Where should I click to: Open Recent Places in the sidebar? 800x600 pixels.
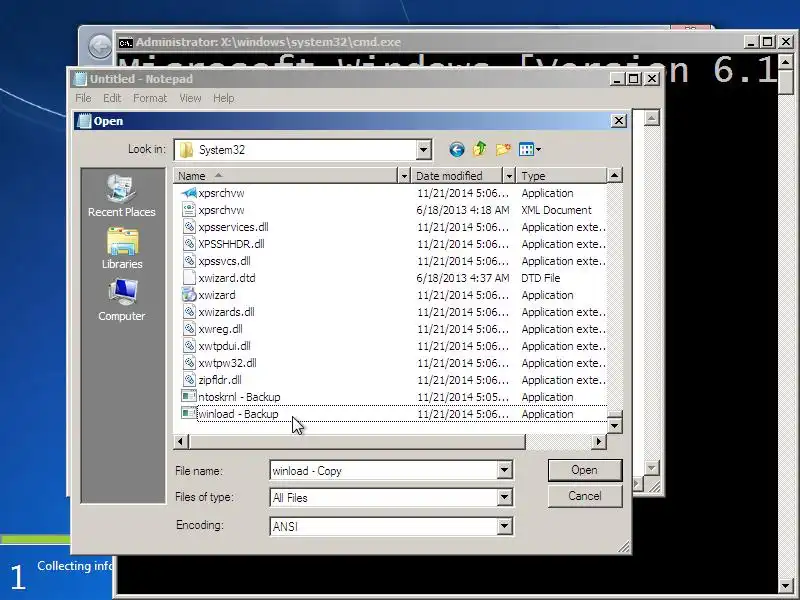(121, 196)
